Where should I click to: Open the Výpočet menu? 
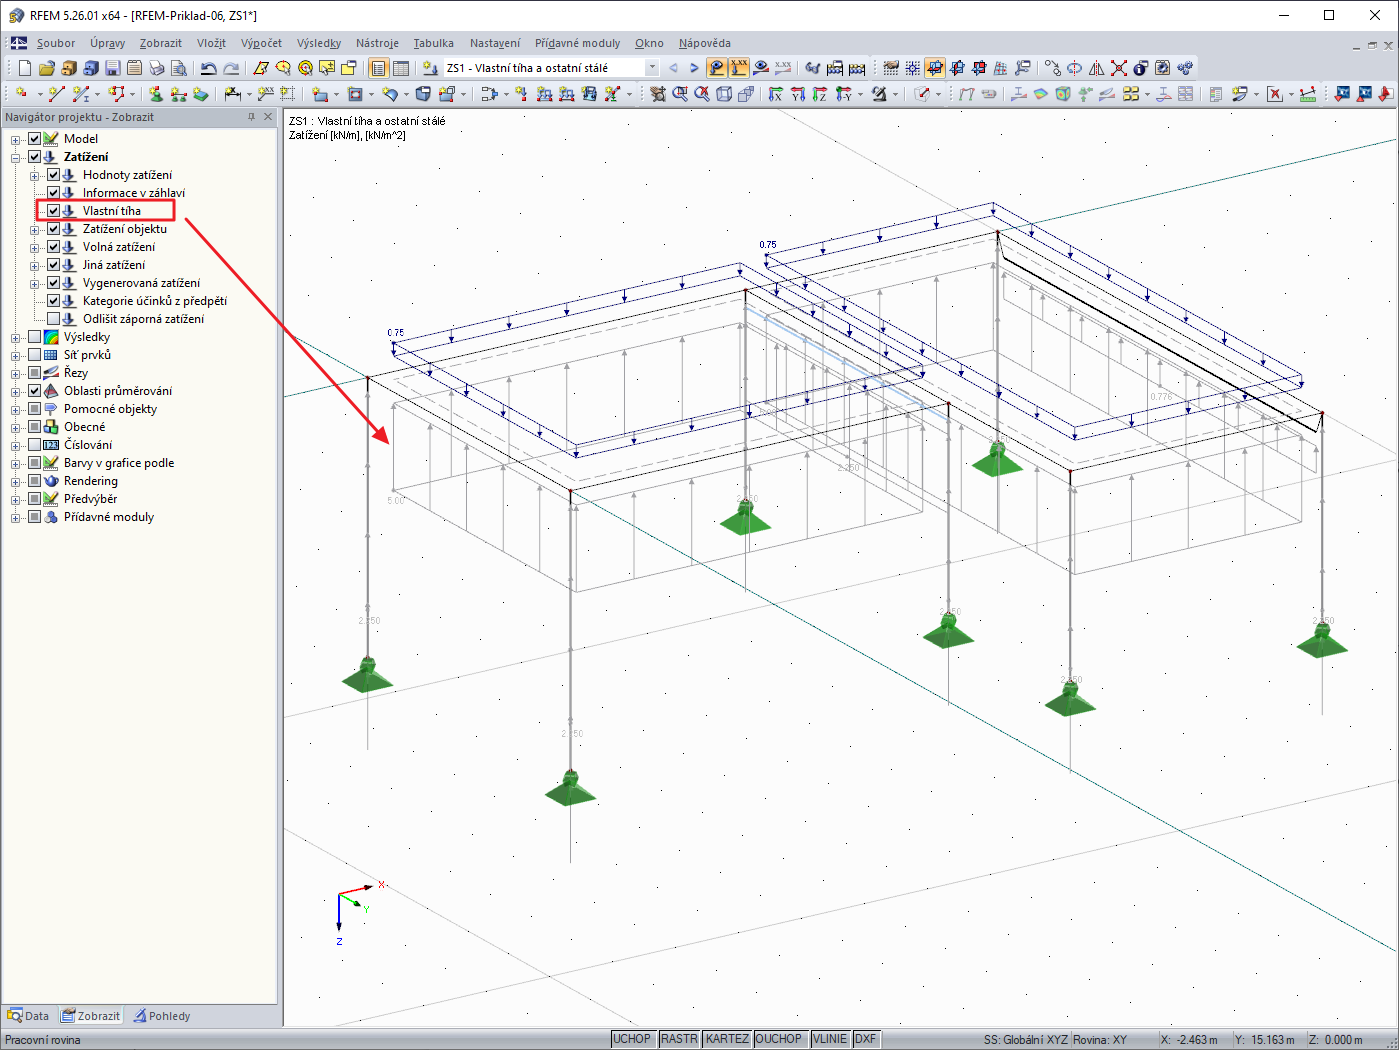(x=261, y=43)
